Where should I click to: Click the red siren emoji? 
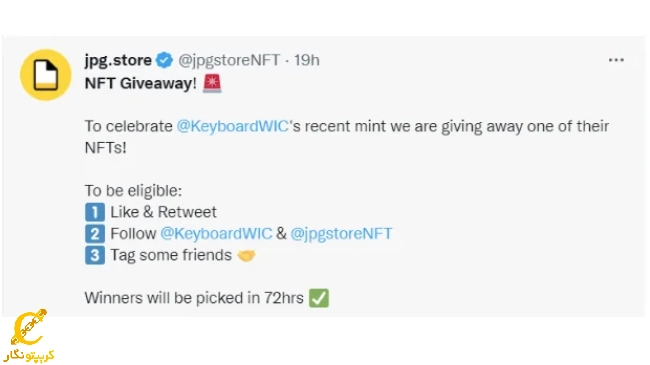click(x=212, y=83)
